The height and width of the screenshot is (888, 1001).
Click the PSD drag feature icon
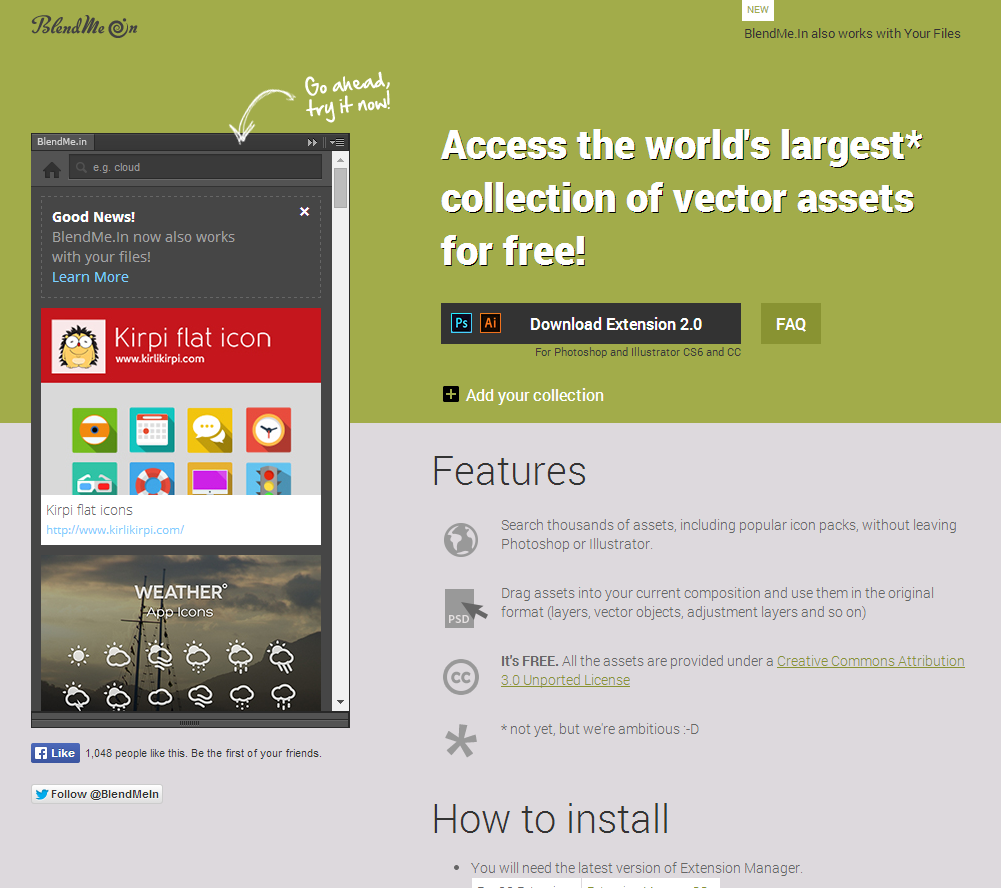(465, 608)
